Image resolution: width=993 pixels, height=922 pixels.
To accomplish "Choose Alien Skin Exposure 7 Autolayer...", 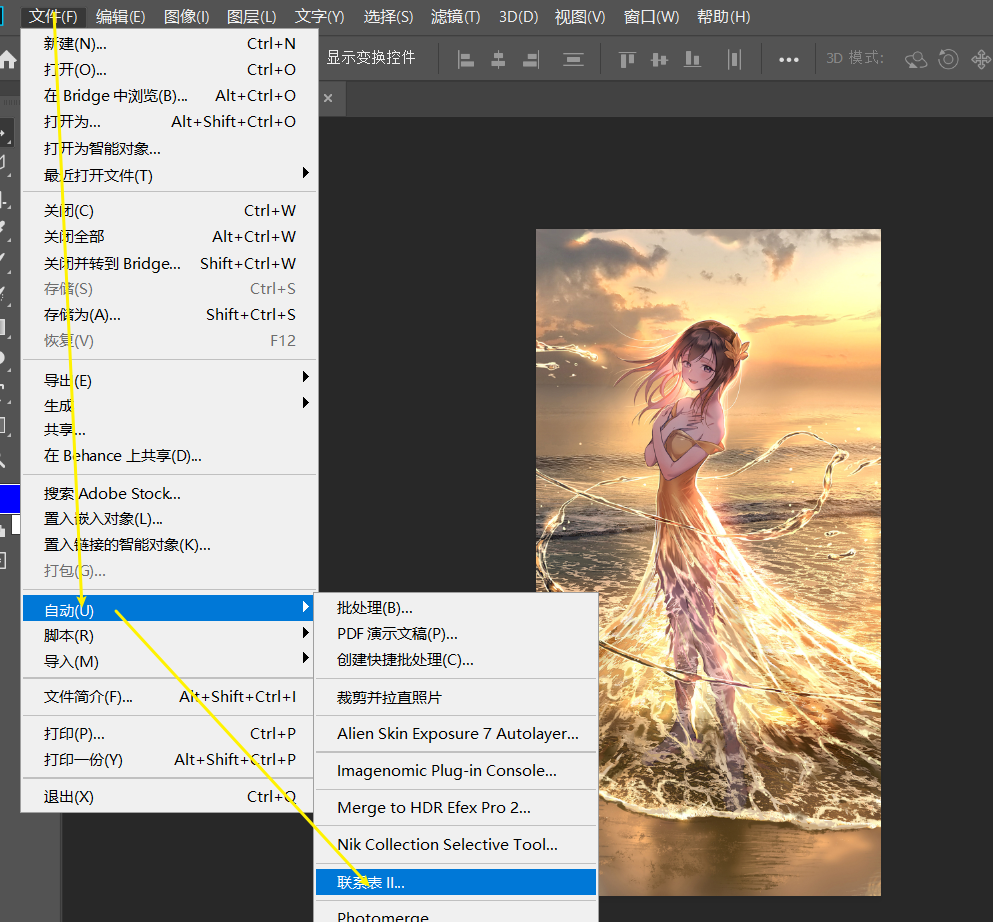I will [456, 734].
